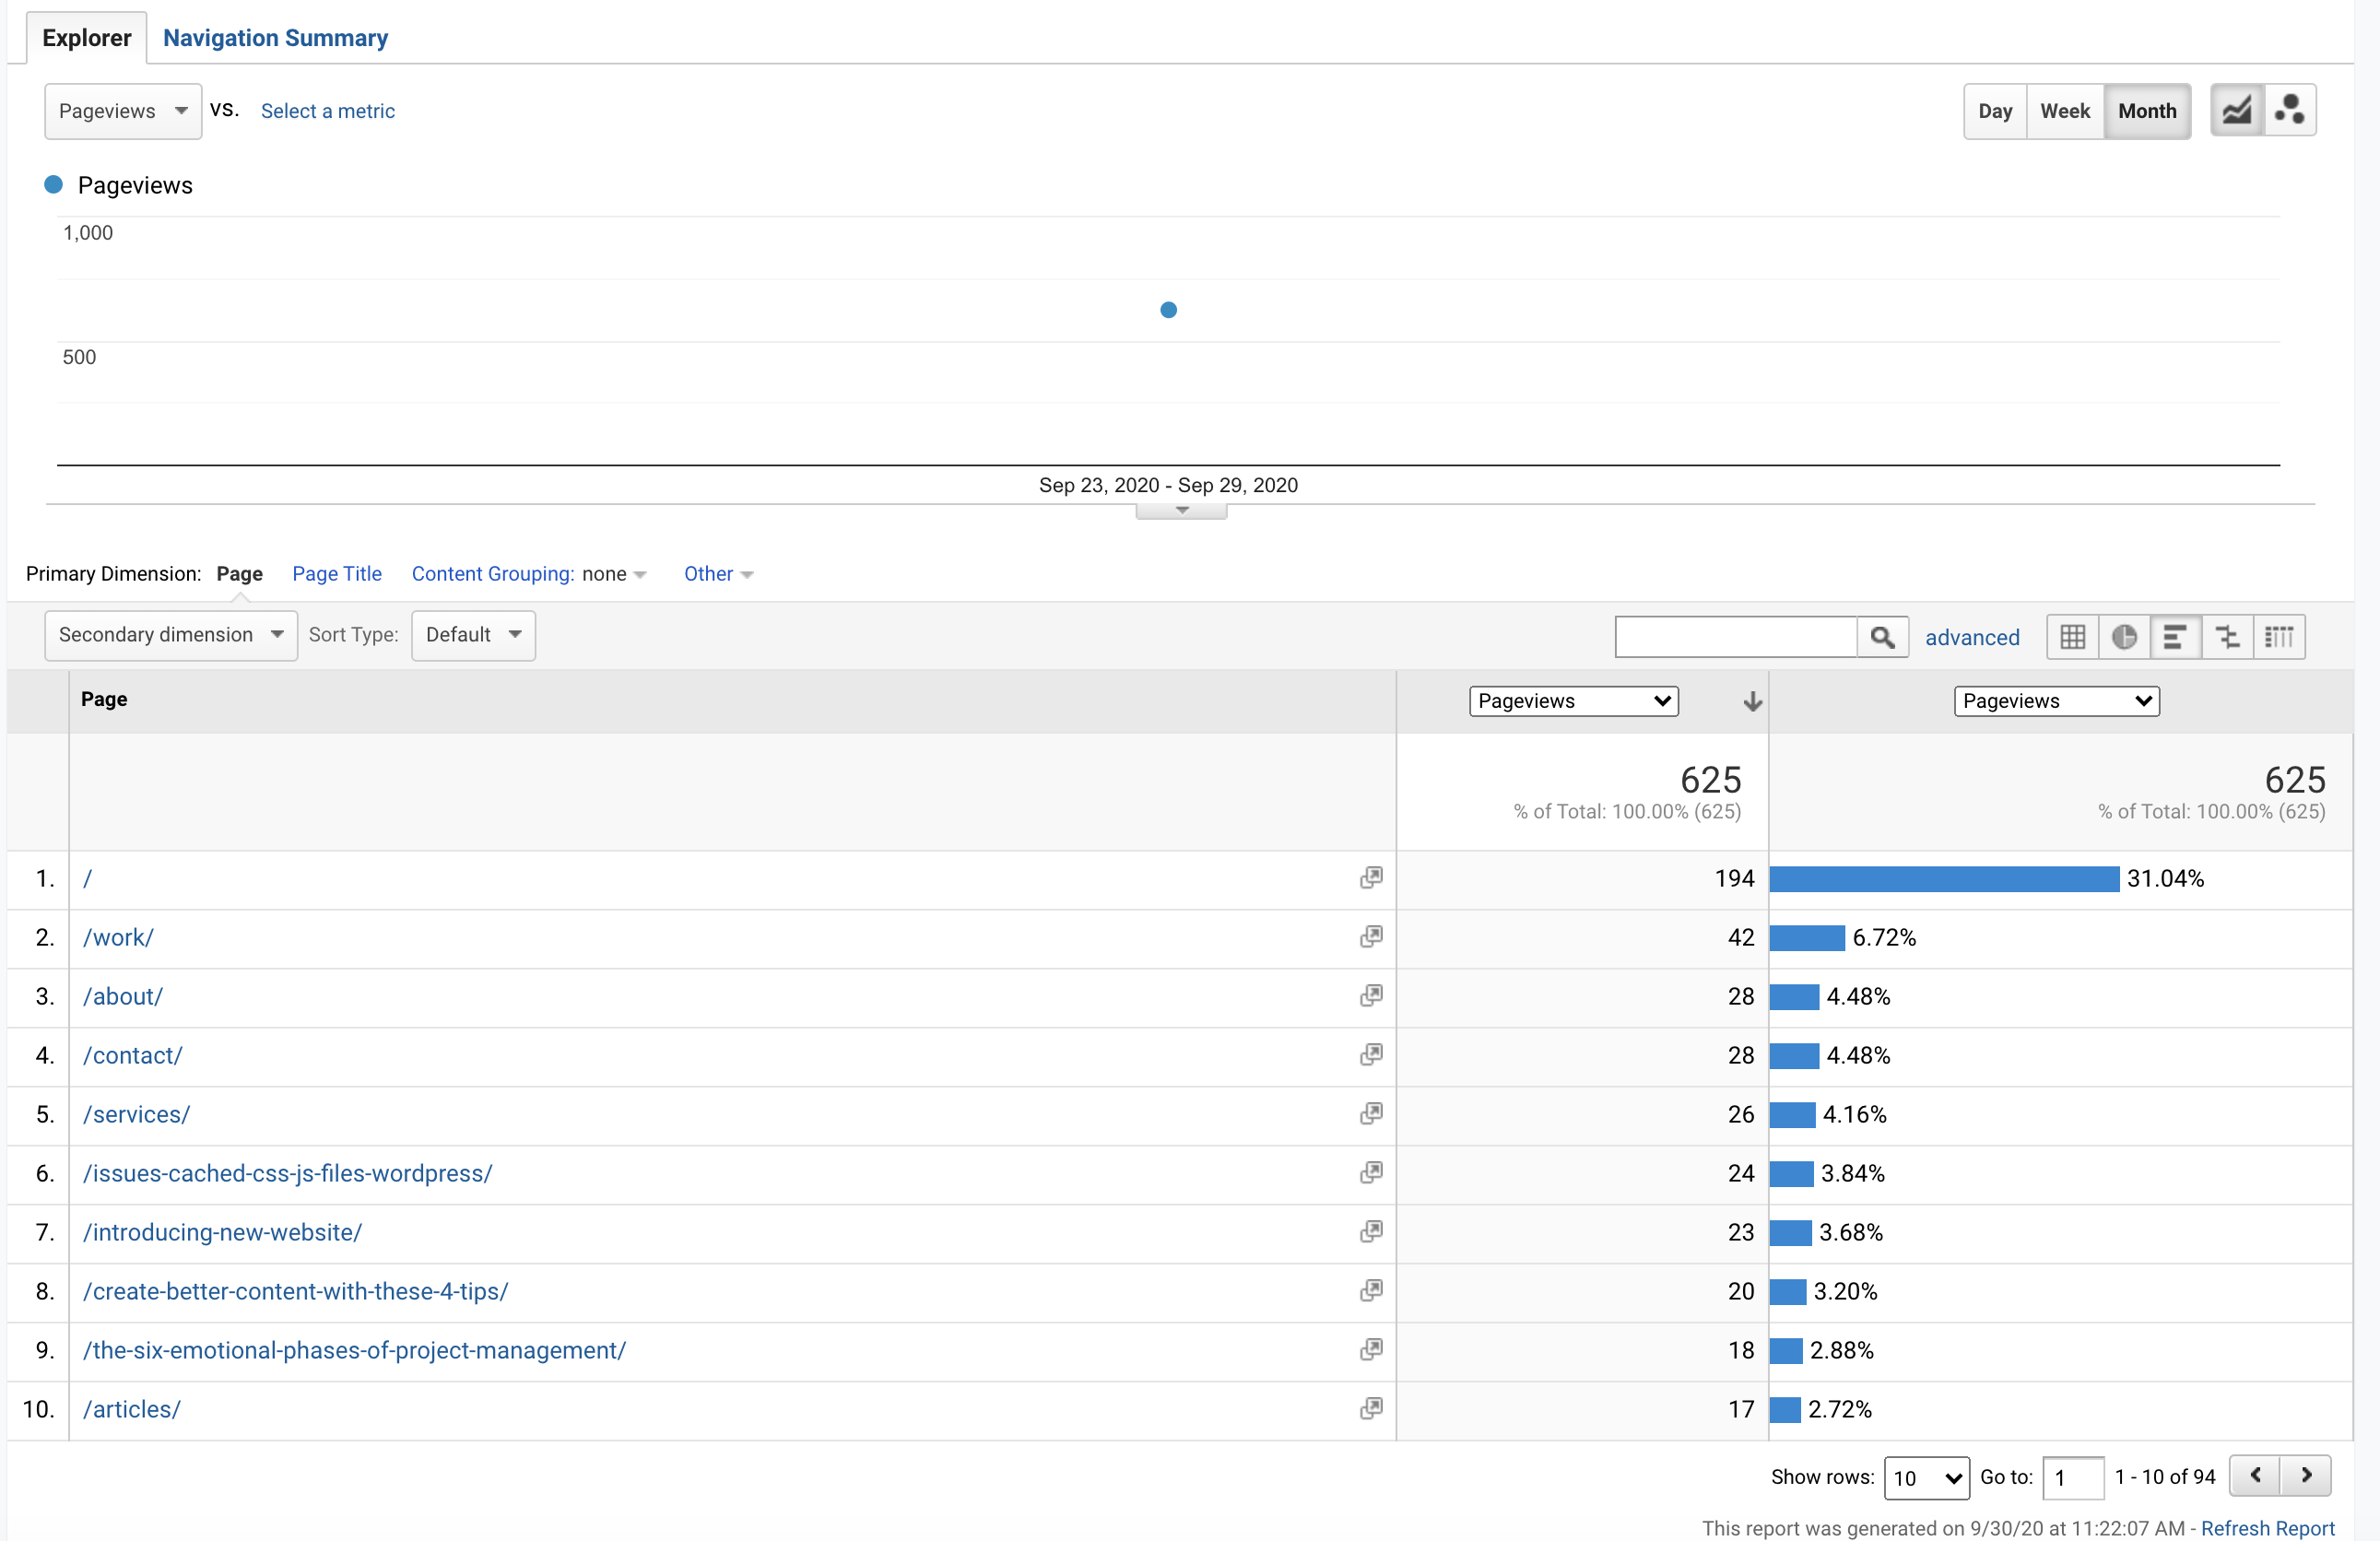
Task: Open external icon for /introducing-new-website/
Action: 1371,1231
